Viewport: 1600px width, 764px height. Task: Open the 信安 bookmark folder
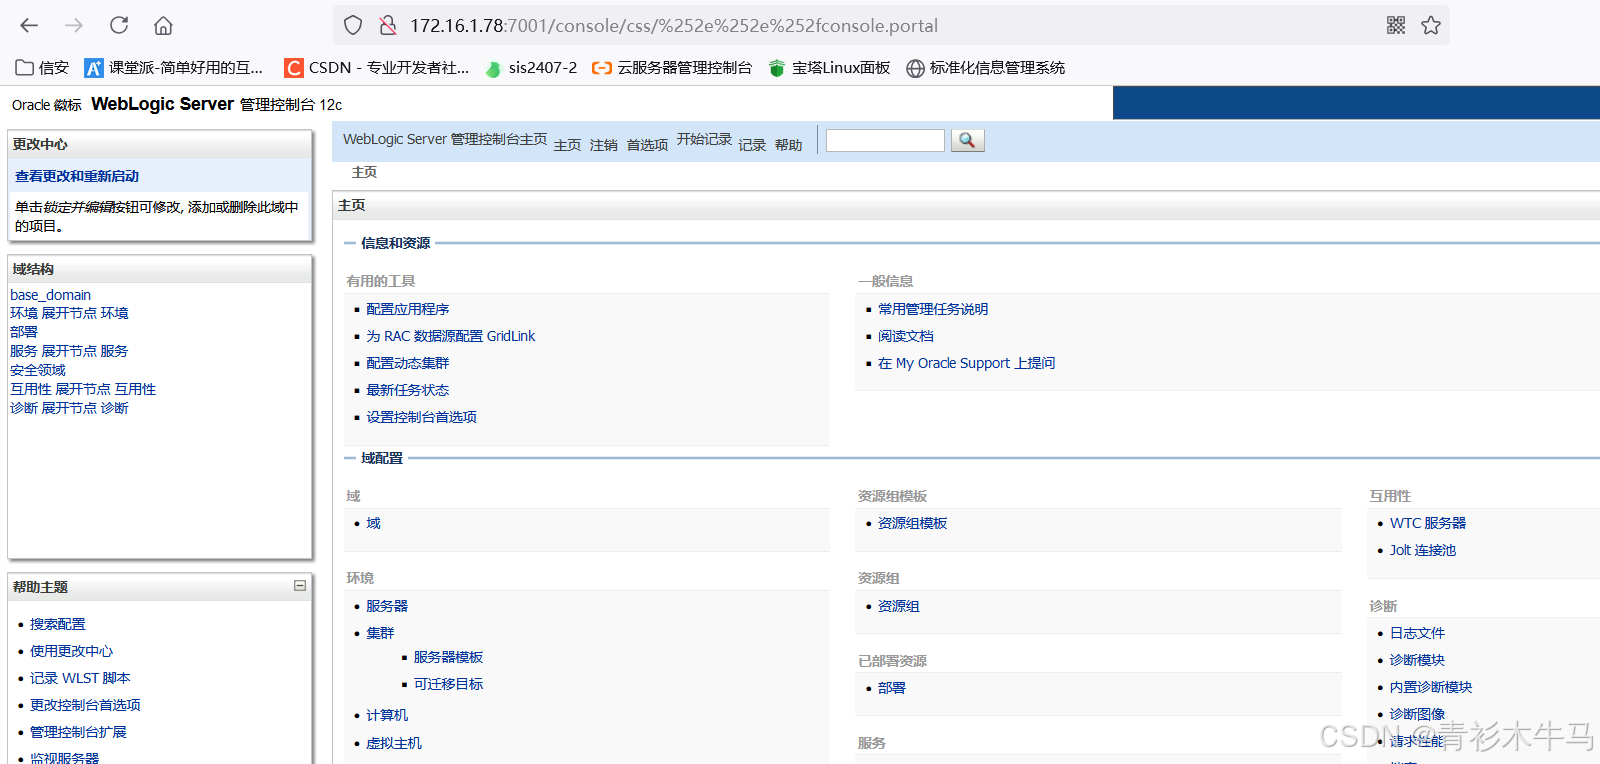click(42, 67)
